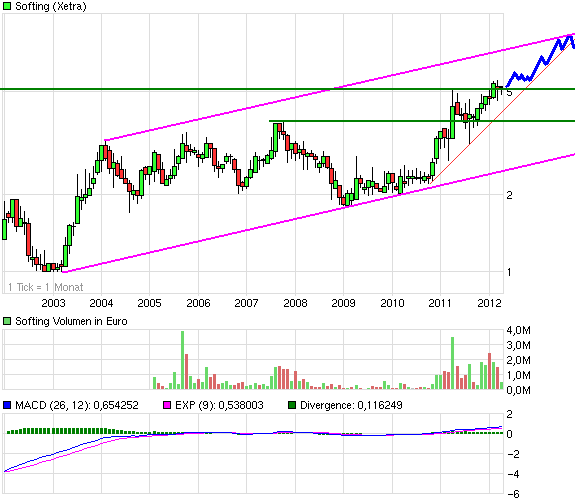The height and width of the screenshot is (502, 575).
Task: Click the 2011 year label on the axis
Action: click(x=440, y=303)
